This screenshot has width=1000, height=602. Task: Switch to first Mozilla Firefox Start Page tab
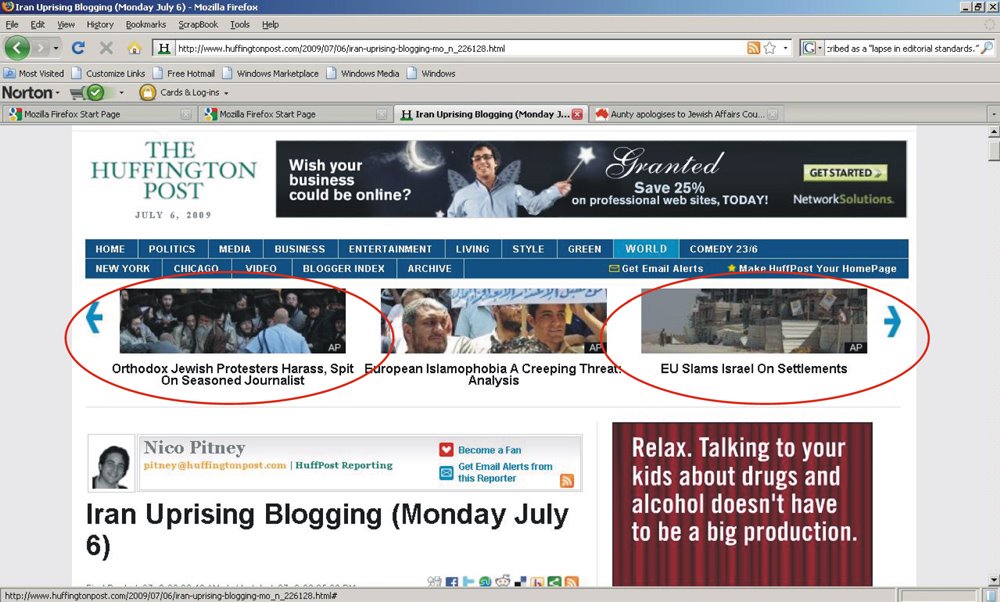click(98, 114)
